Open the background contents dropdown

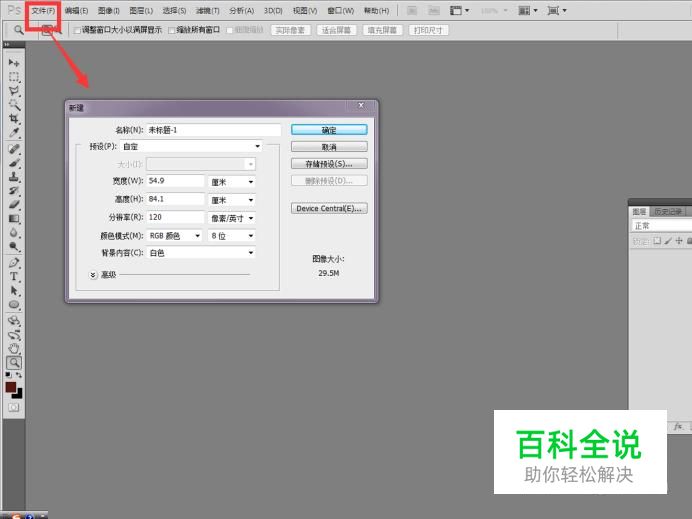pyautogui.click(x=201, y=253)
